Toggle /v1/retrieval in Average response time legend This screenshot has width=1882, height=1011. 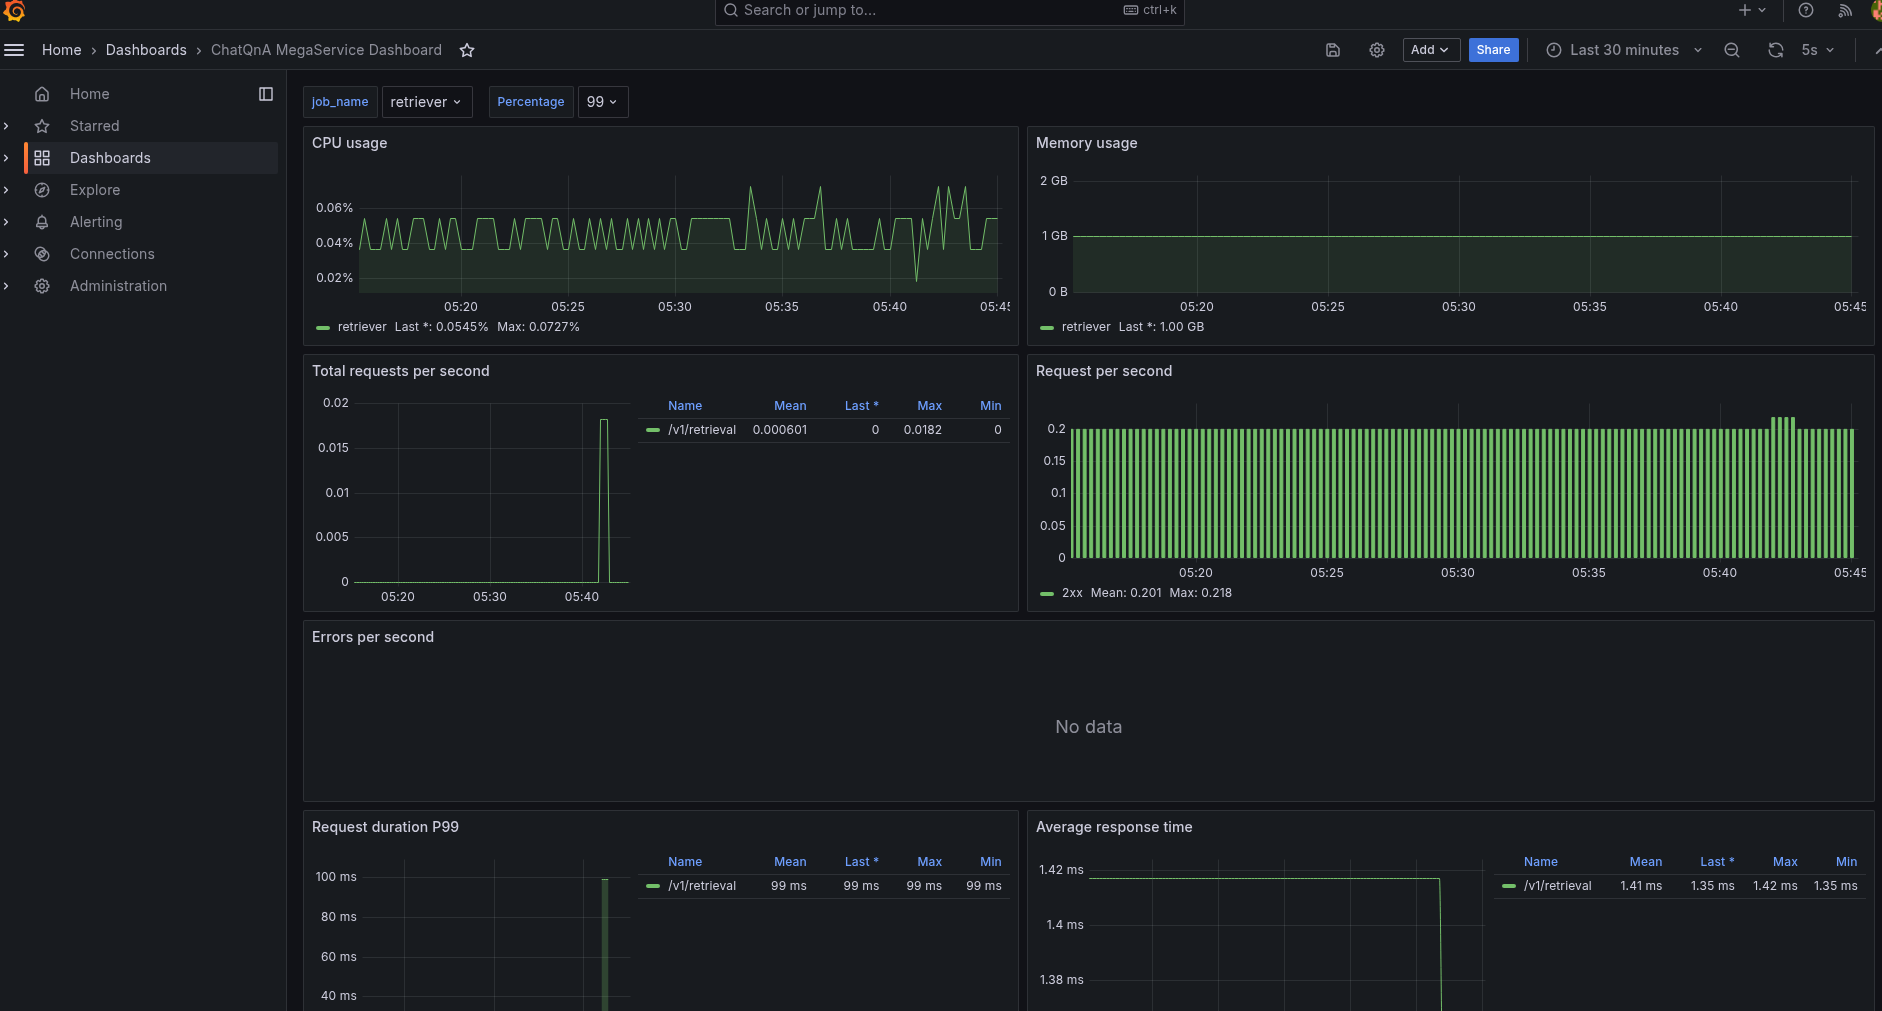point(1557,886)
